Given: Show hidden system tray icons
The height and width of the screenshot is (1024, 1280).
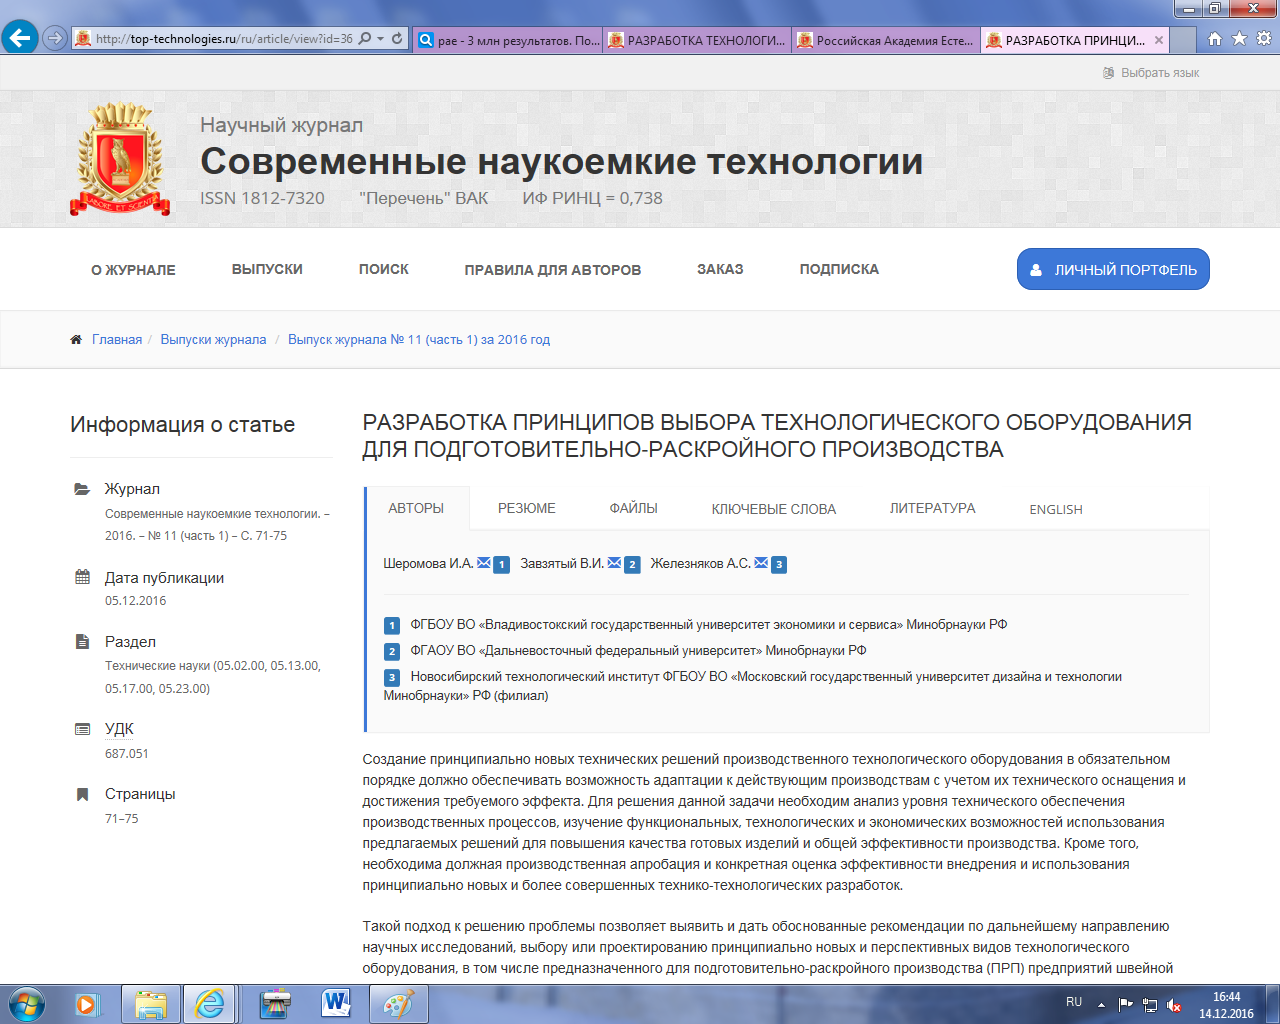Looking at the screenshot, I should (1101, 1004).
